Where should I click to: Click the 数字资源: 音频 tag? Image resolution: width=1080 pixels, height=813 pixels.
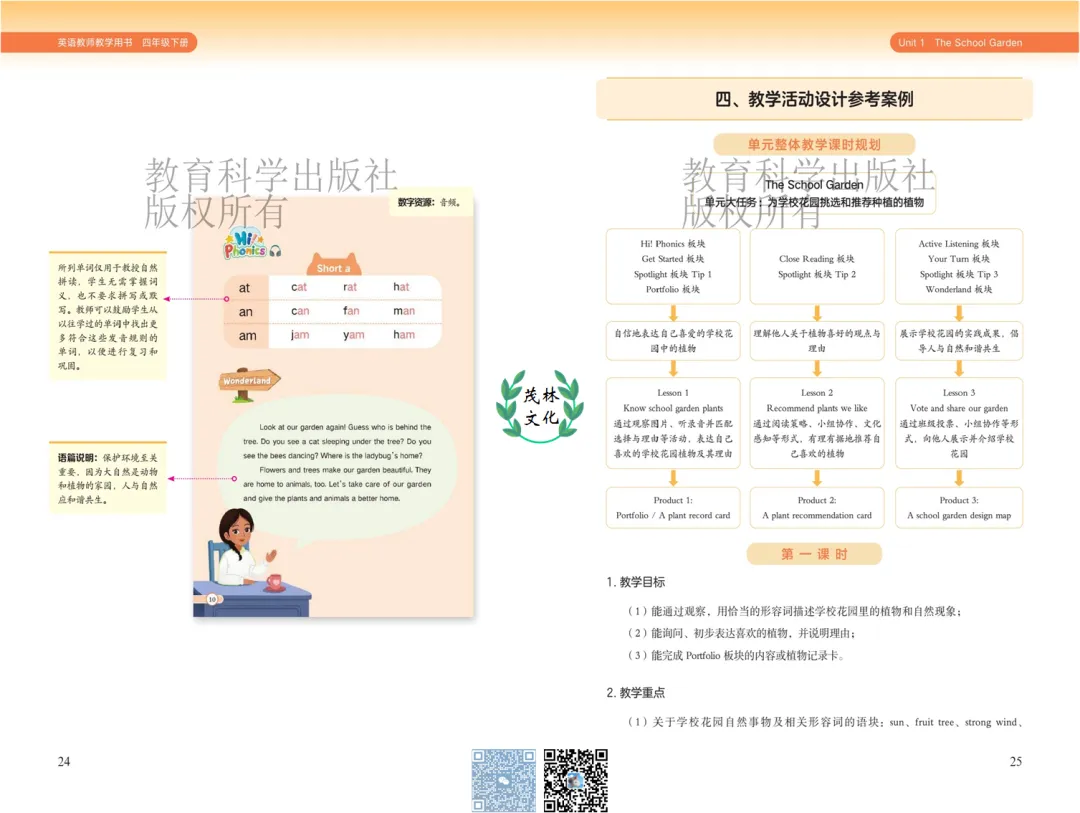[430, 202]
